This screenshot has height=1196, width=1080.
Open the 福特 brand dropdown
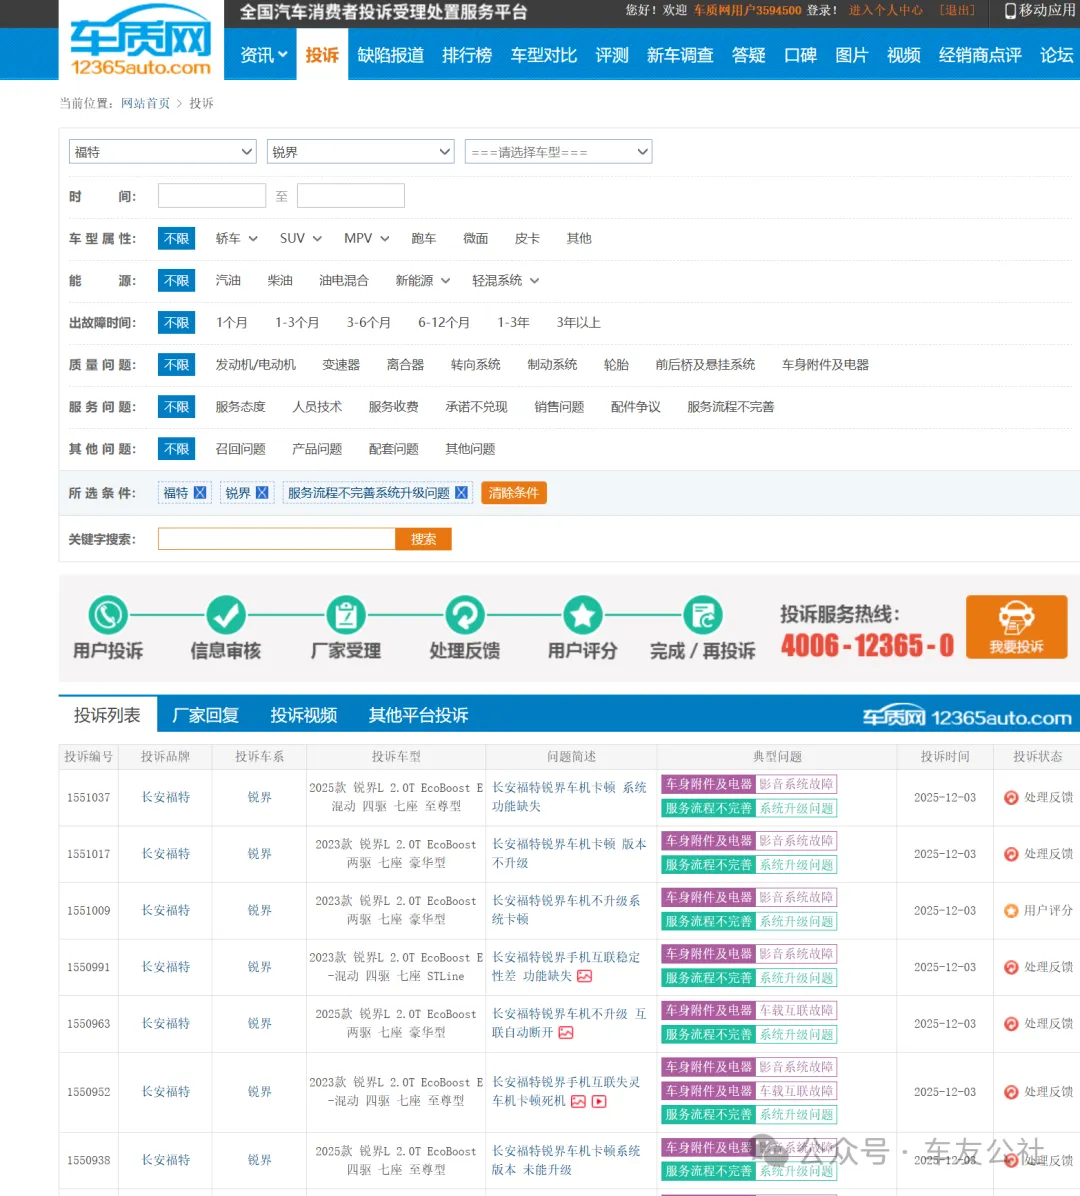click(x=164, y=152)
